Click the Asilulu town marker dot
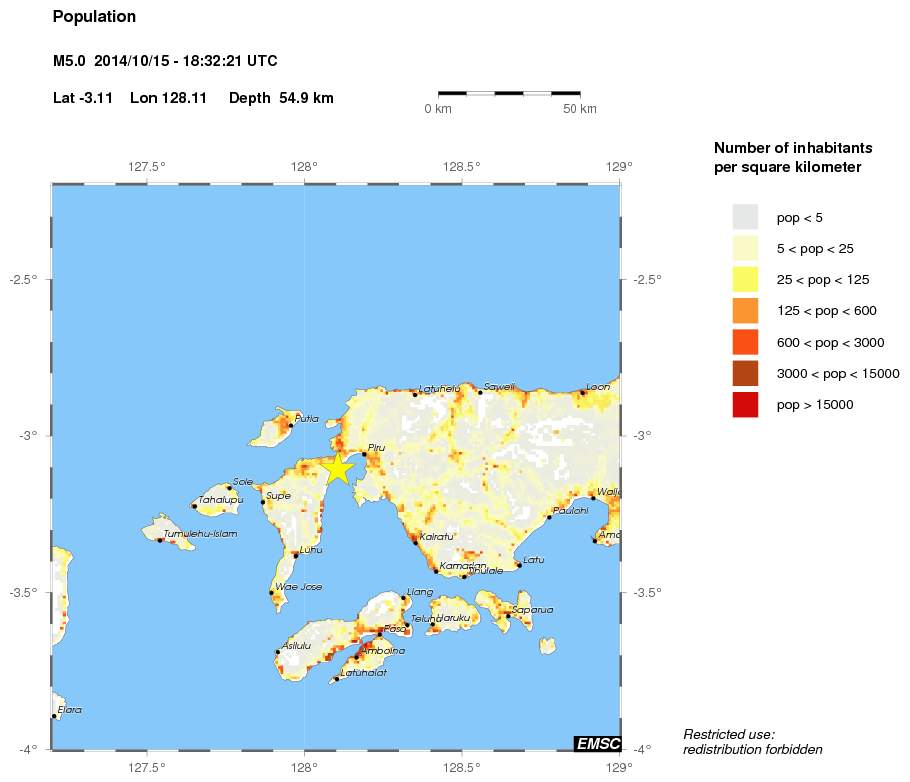Screen dimensions: 910x782 click(278, 652)
